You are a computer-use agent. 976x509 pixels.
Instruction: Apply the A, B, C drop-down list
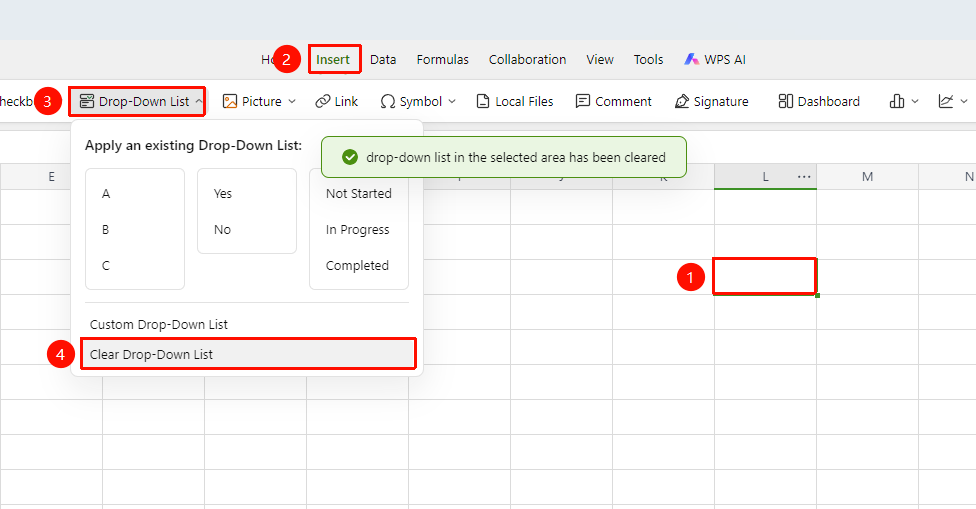pos(135,229)
